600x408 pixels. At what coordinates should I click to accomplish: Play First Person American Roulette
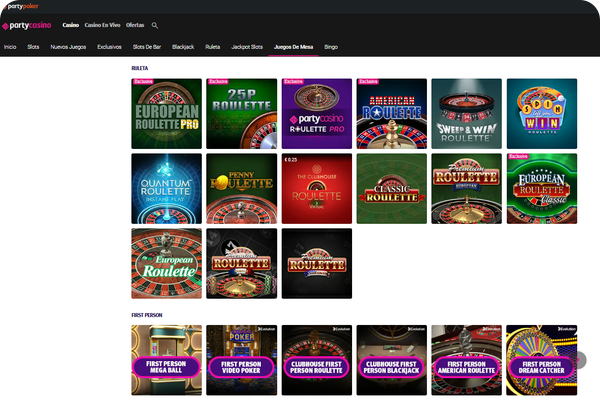tap(466, 360)
